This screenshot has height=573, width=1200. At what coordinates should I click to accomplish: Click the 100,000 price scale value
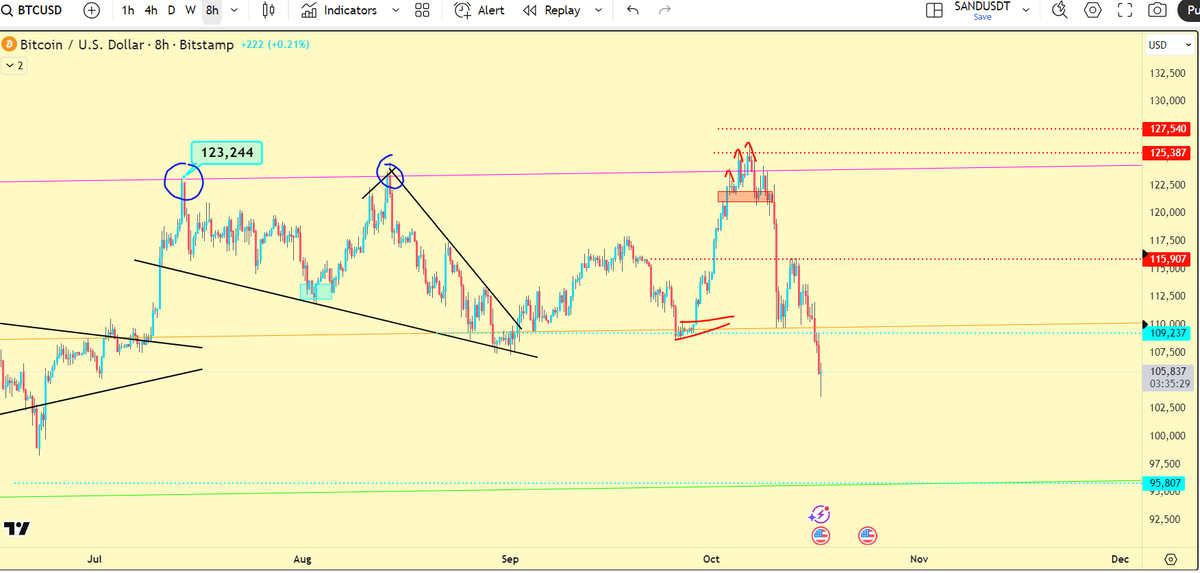tap(1167, 436)
